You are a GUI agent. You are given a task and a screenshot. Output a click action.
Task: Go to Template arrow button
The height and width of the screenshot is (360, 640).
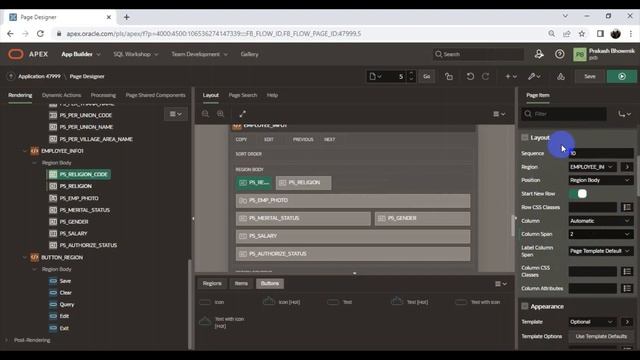pos(627,322)
